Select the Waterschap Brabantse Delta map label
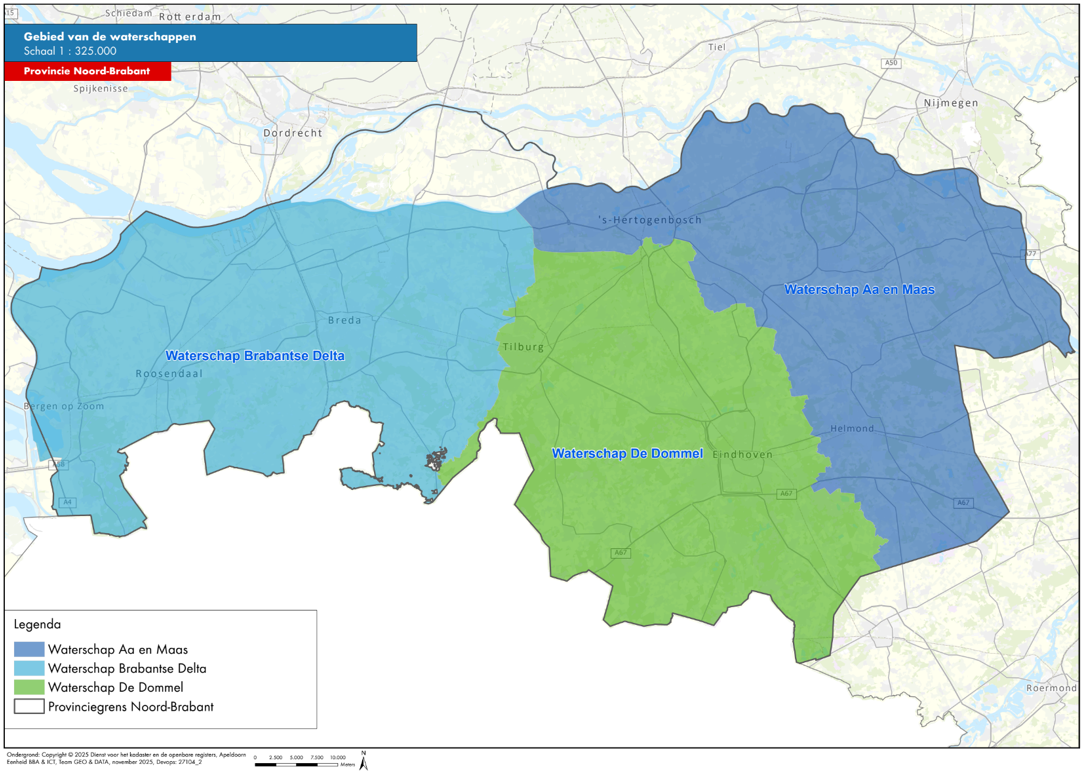 tap(255, 356)
